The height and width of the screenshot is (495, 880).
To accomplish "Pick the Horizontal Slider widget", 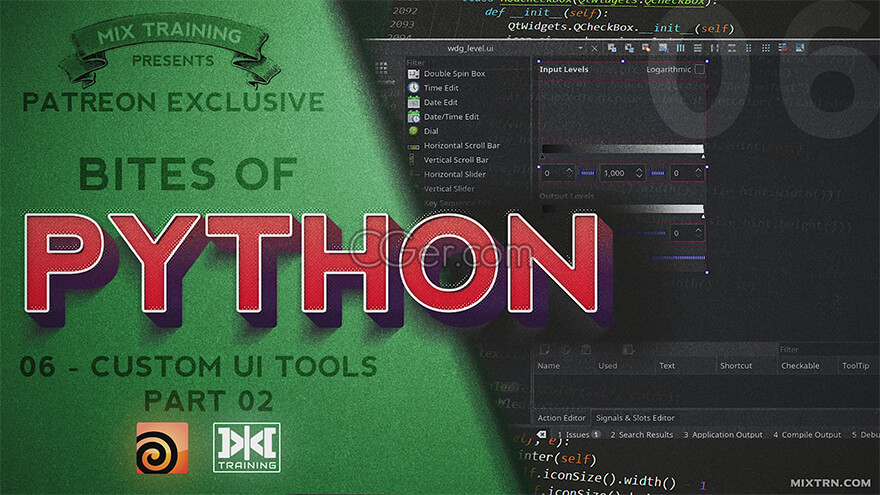I will pyautogui.click(x=447, y=175).
